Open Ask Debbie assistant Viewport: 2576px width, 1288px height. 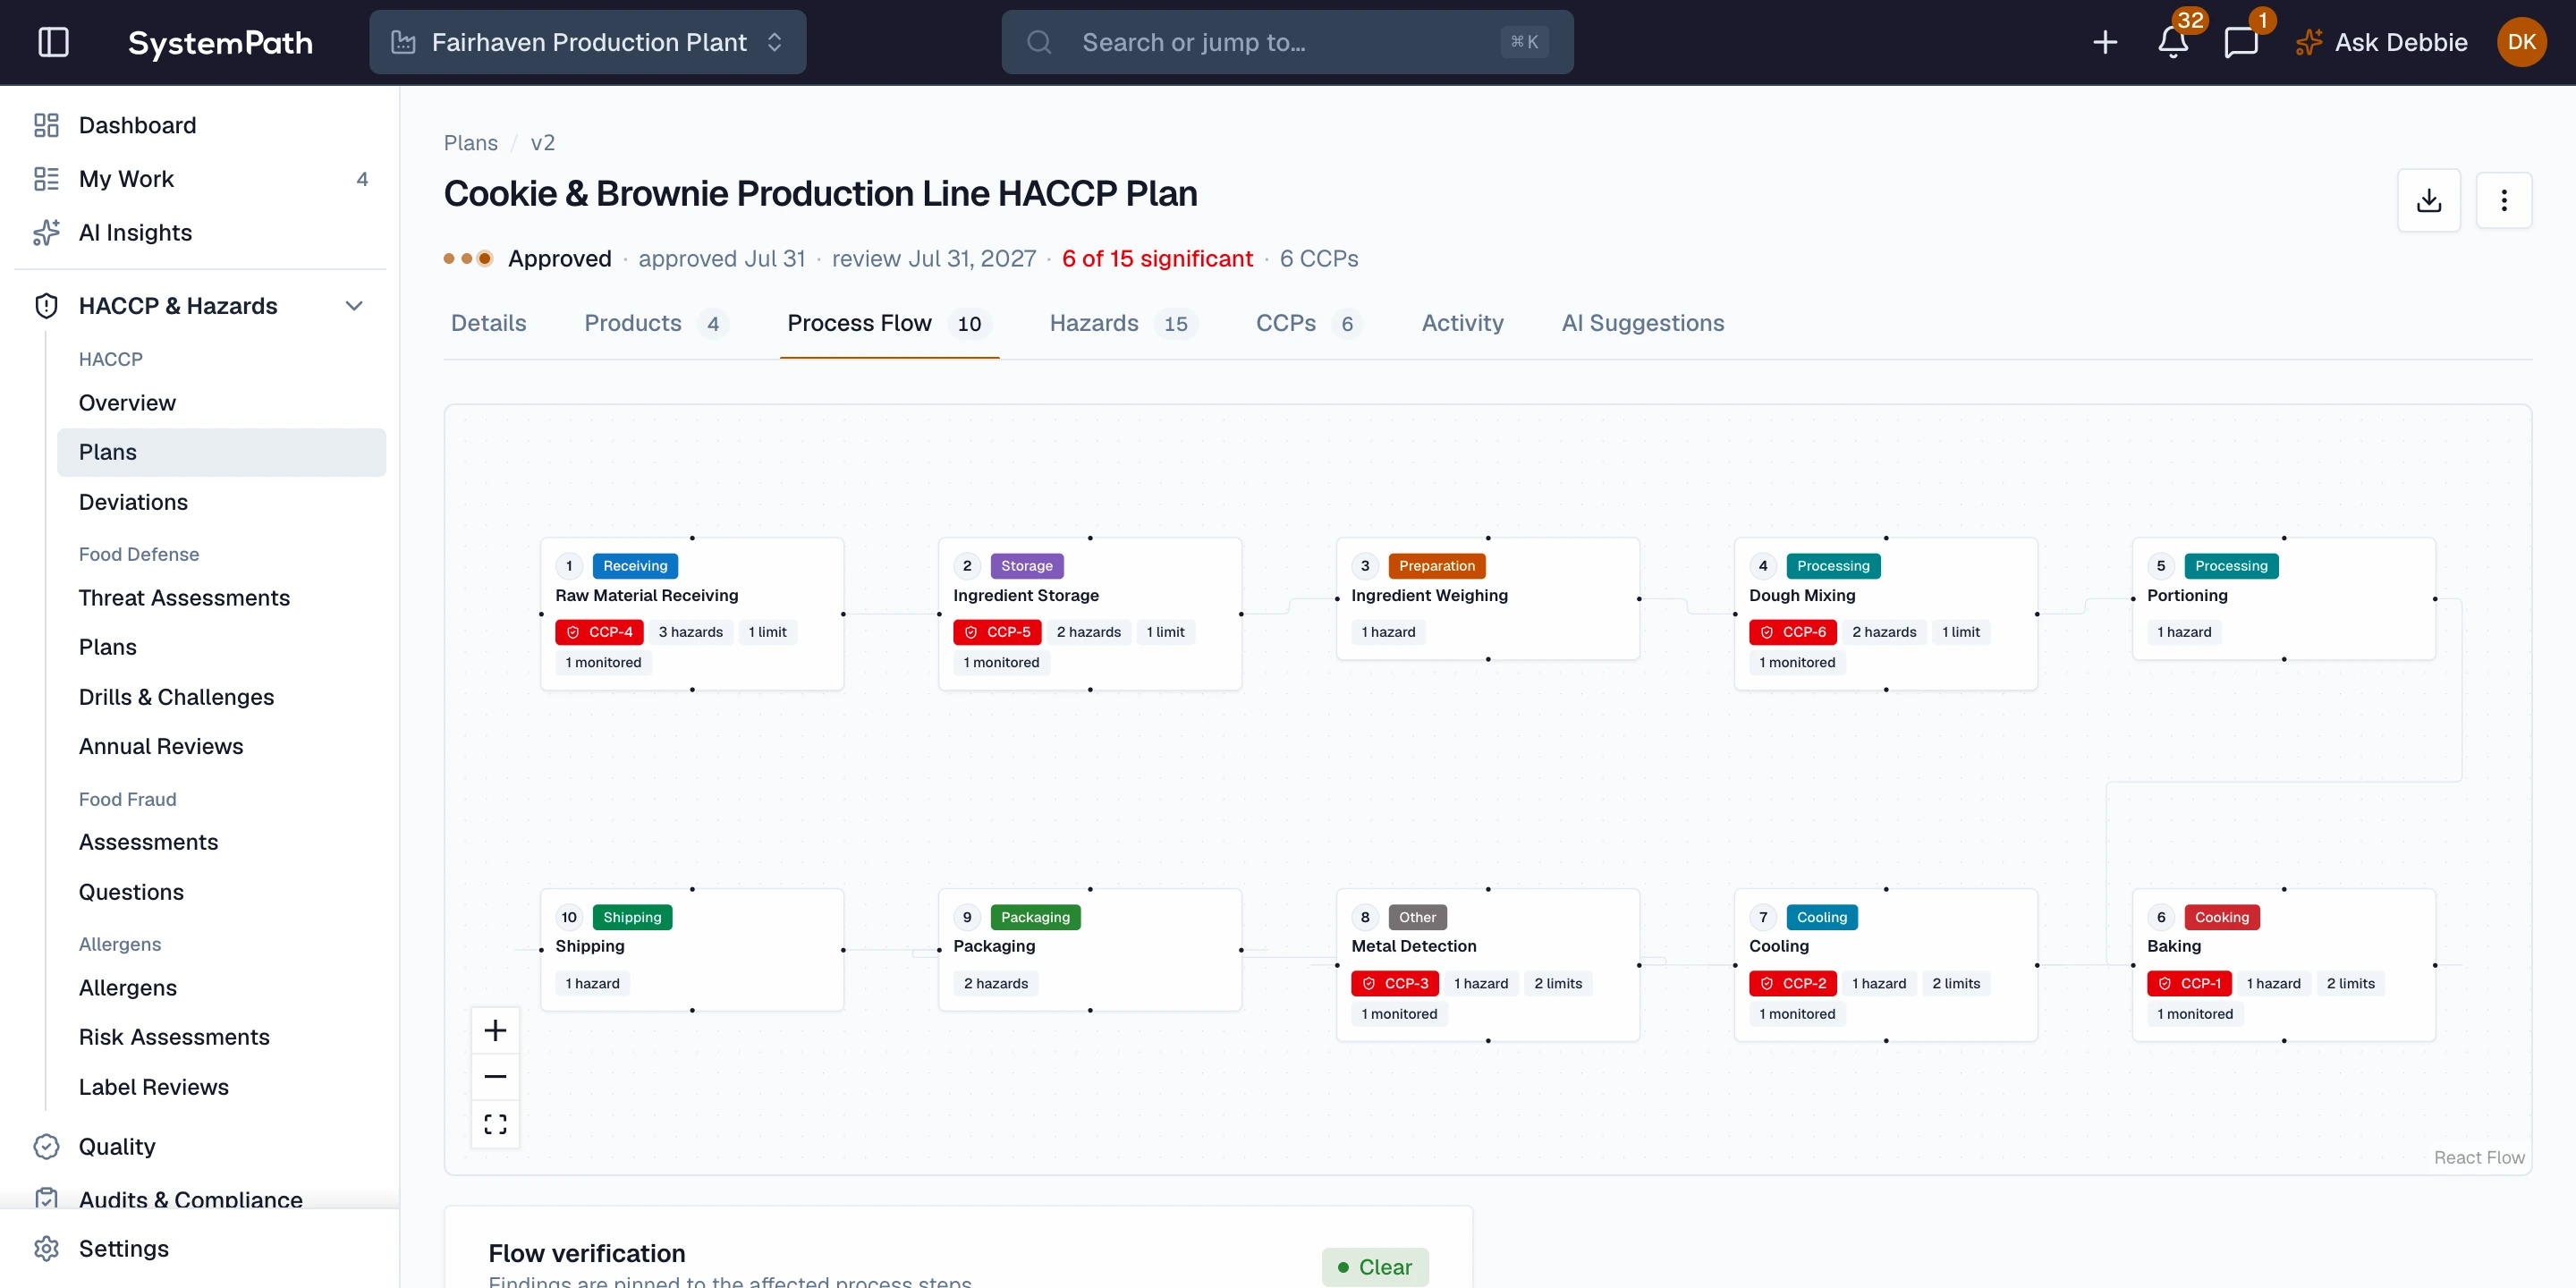click(x=2380, y=42)
